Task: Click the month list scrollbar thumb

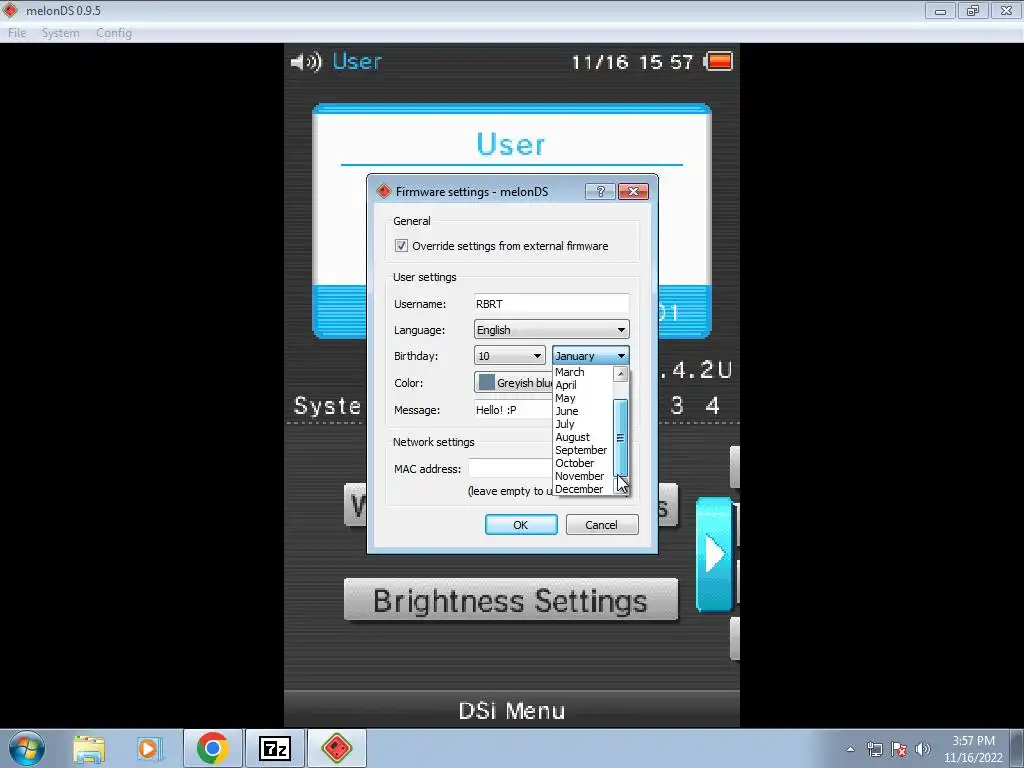Action: (x=620, y=438)
